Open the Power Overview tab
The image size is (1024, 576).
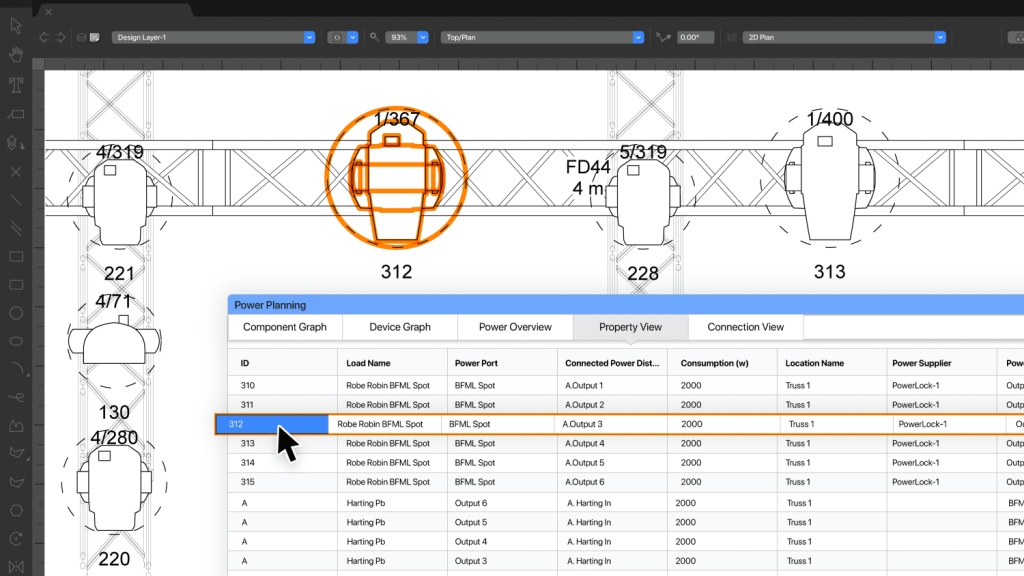pyautogui.click(x=515, y=327)
